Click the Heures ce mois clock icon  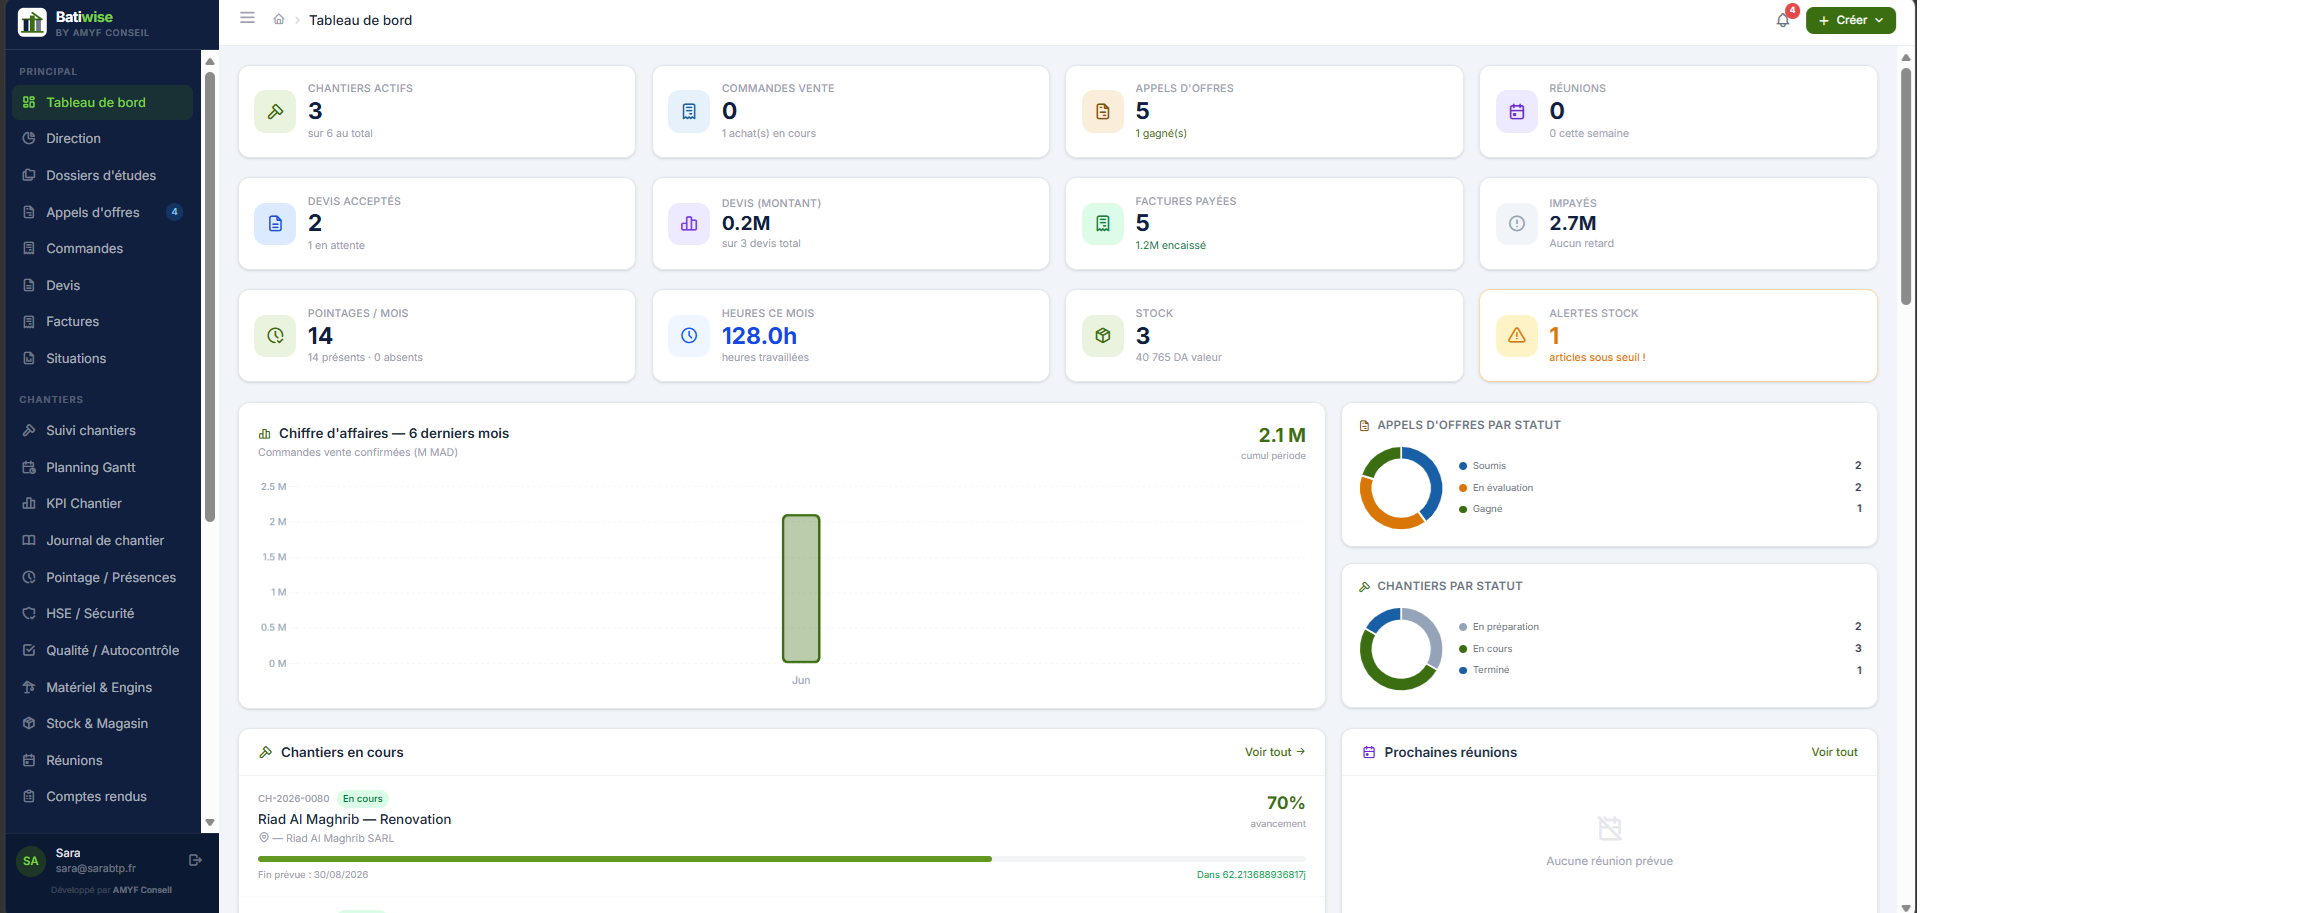tap(689, 335)
